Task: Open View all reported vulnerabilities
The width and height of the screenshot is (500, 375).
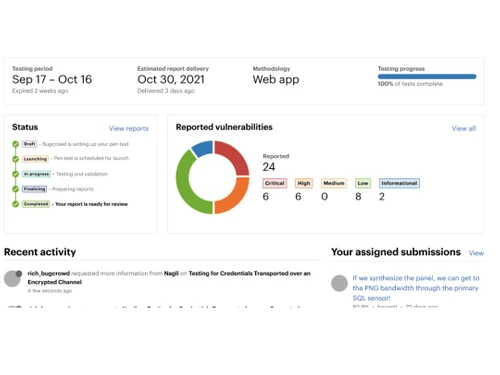Action: coord(464,129)
